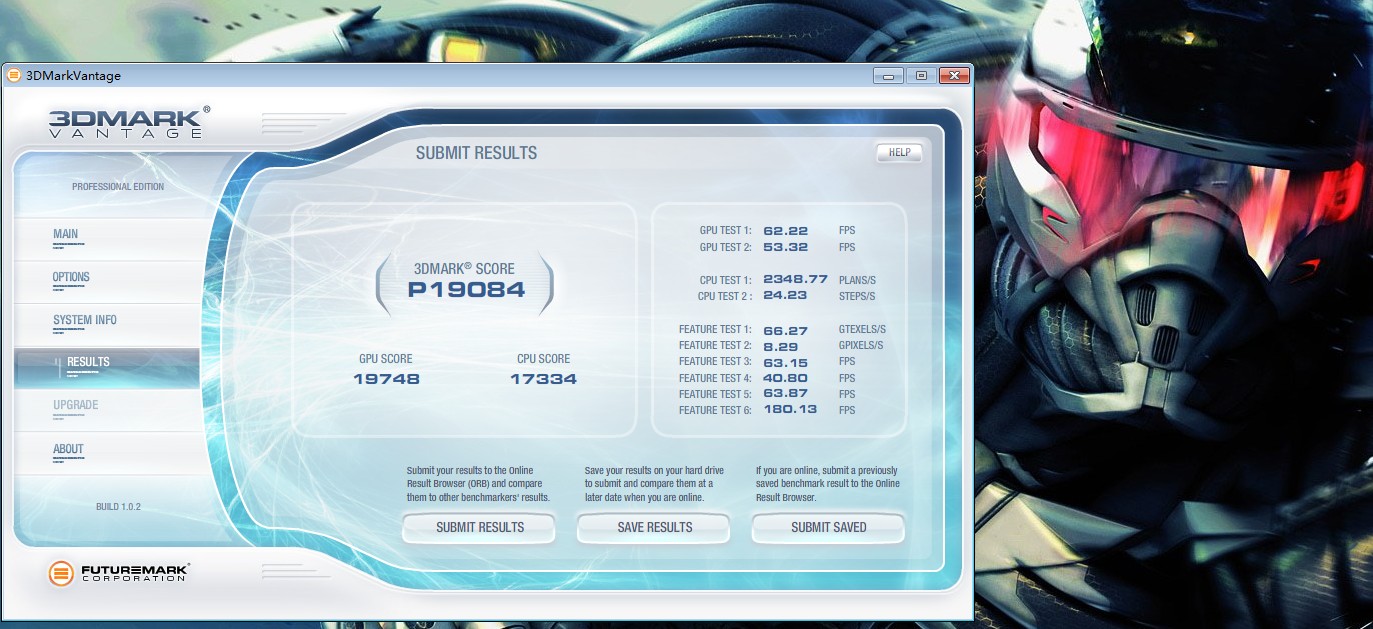Click the SAVE RESULTS button

[x=655, y=528]
